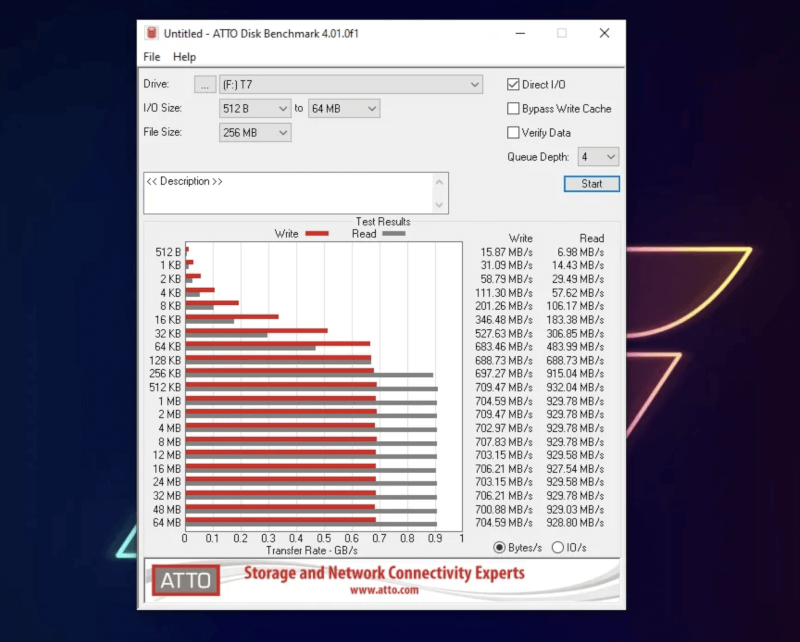Enable the Verify Data checkbox
Image resolution: width=800 pixels, height=642 pixels.
513,133
